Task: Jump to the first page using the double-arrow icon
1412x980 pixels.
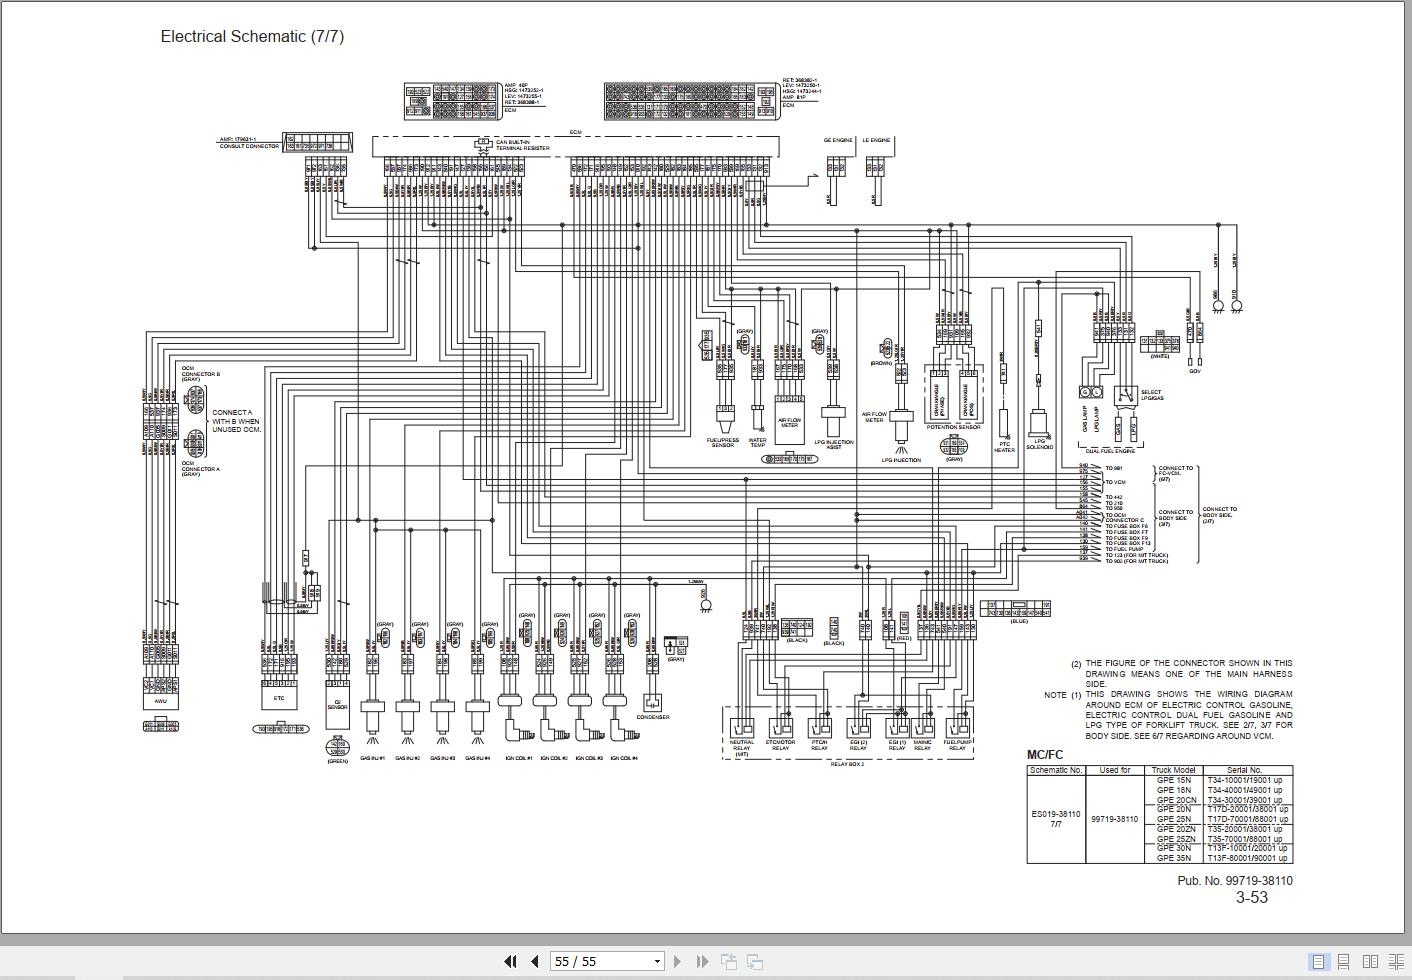Action: pos(510,961)
